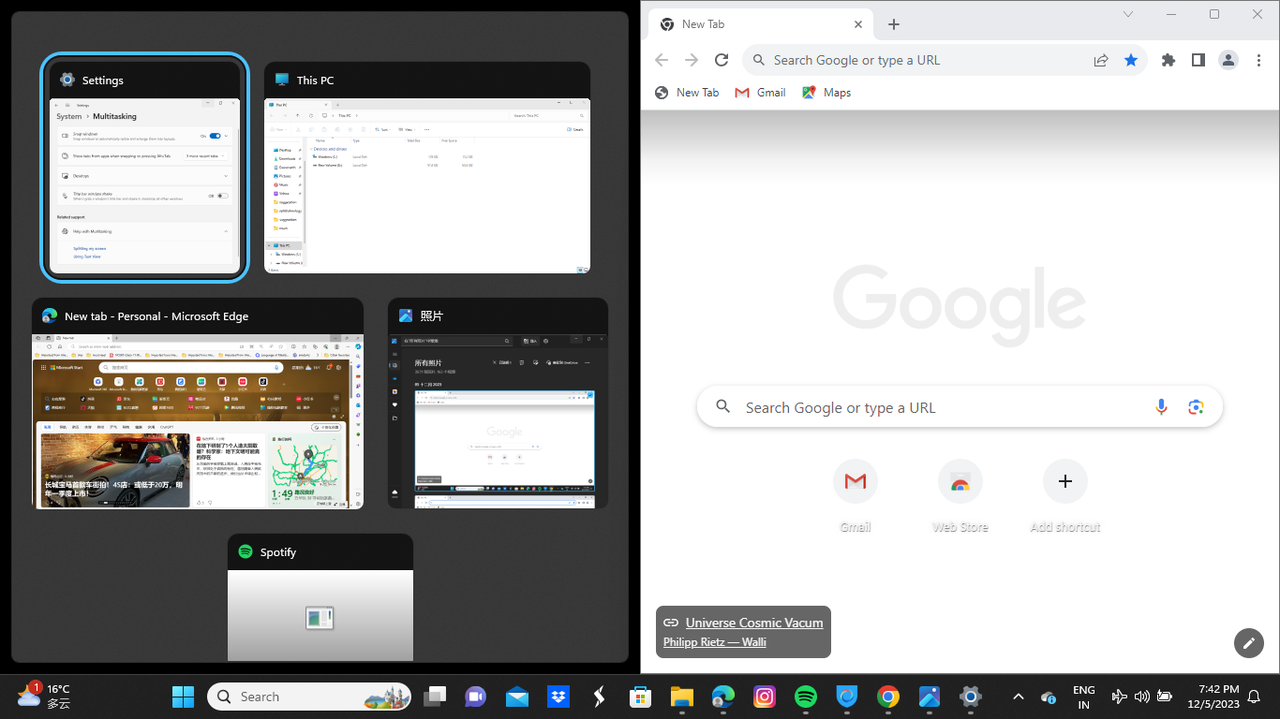The height and width of the screenshot is (719, 1280).
Task: Open the weather widget showing 16°C
Action: (44, 696)
